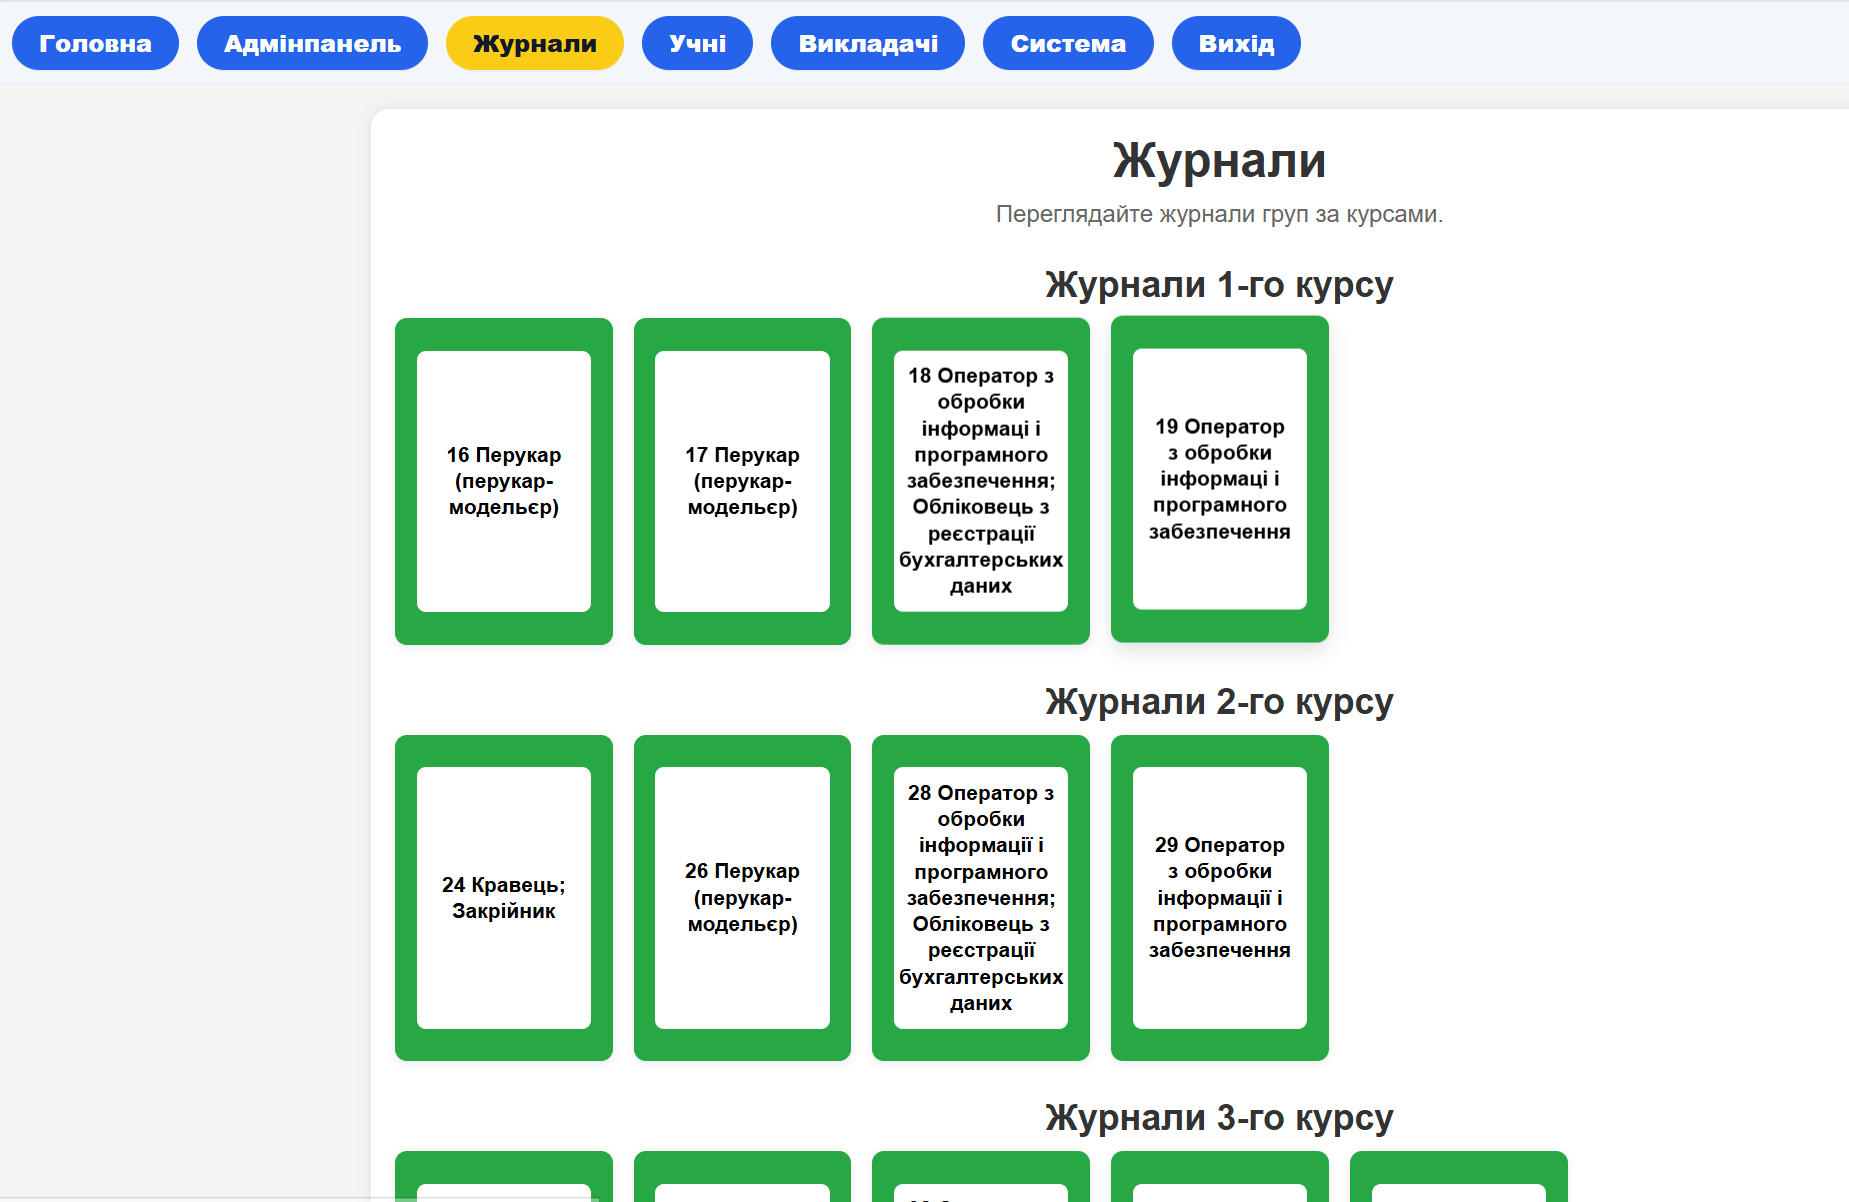Select the group 19 Оператор journal card
The image size is (1849, 1202).
point(1219,479)
